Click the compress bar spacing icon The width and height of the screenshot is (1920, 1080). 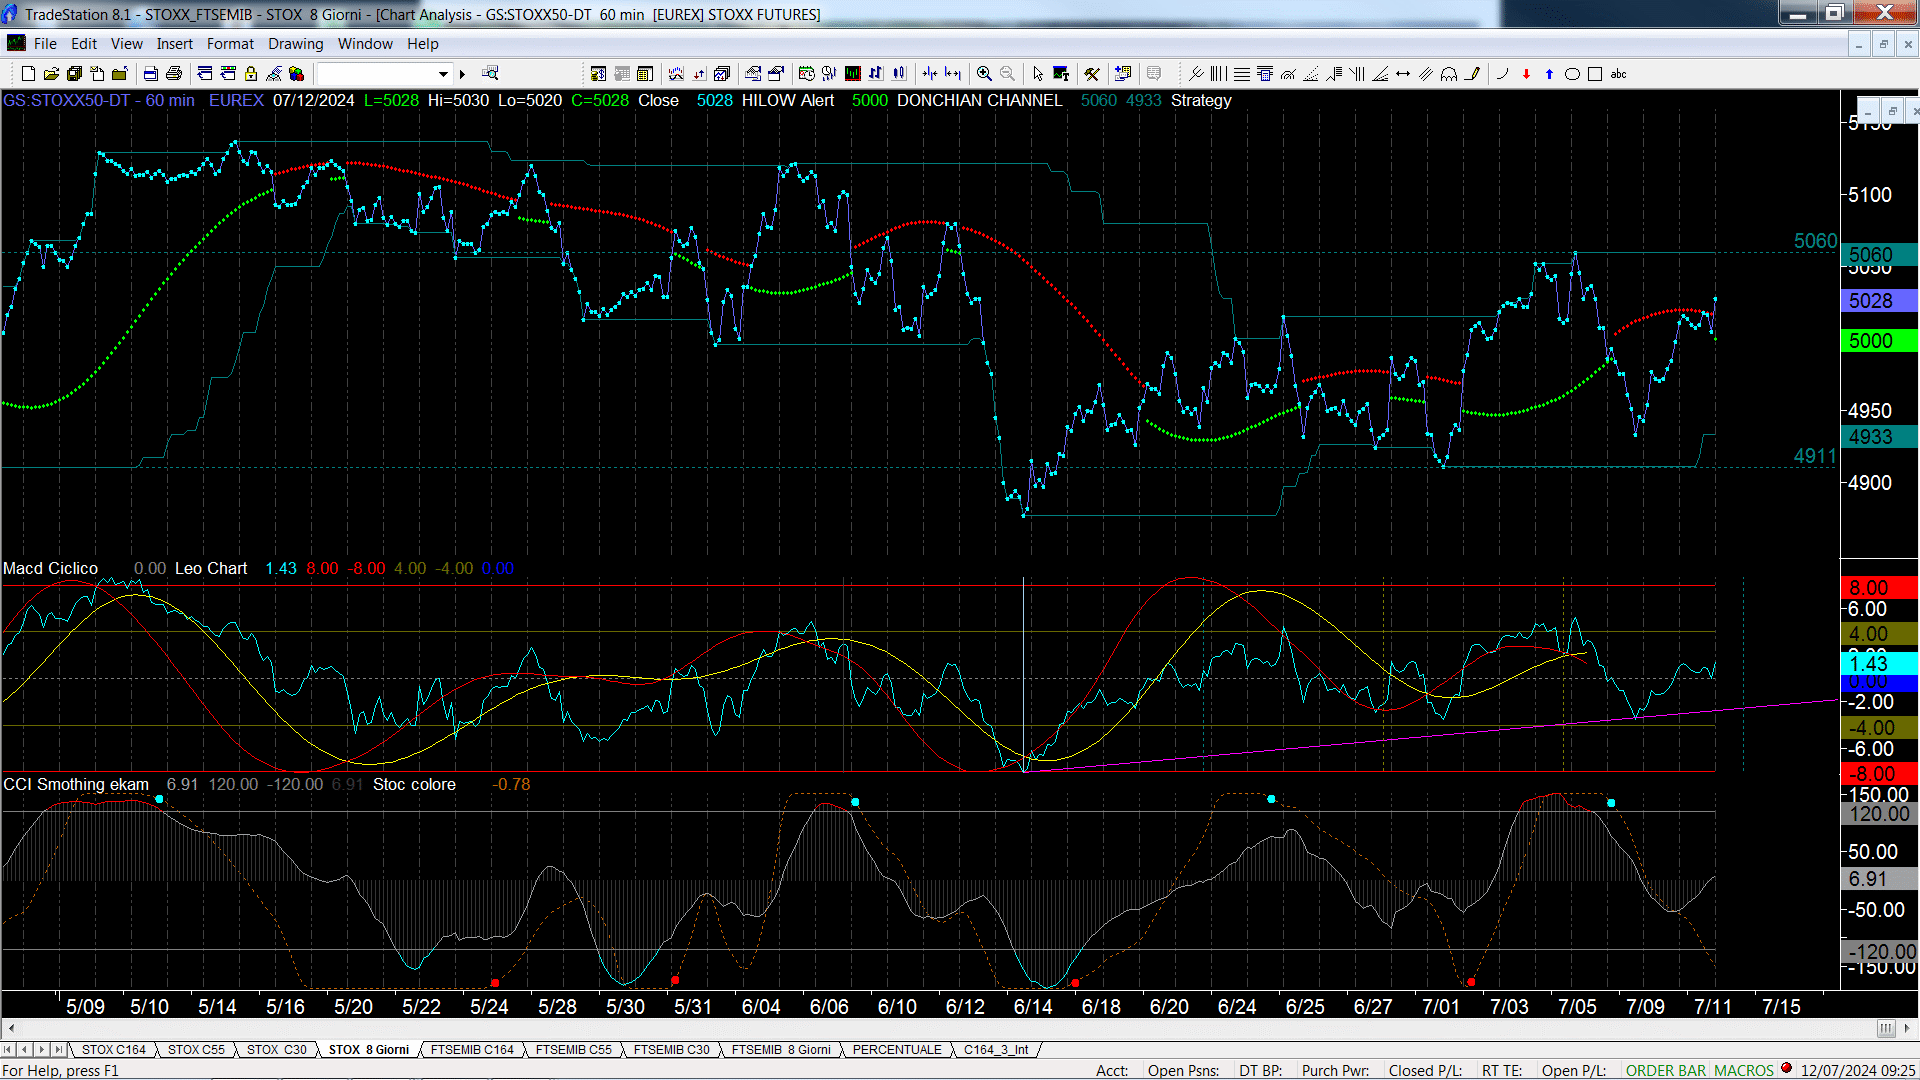pos(930,73)
